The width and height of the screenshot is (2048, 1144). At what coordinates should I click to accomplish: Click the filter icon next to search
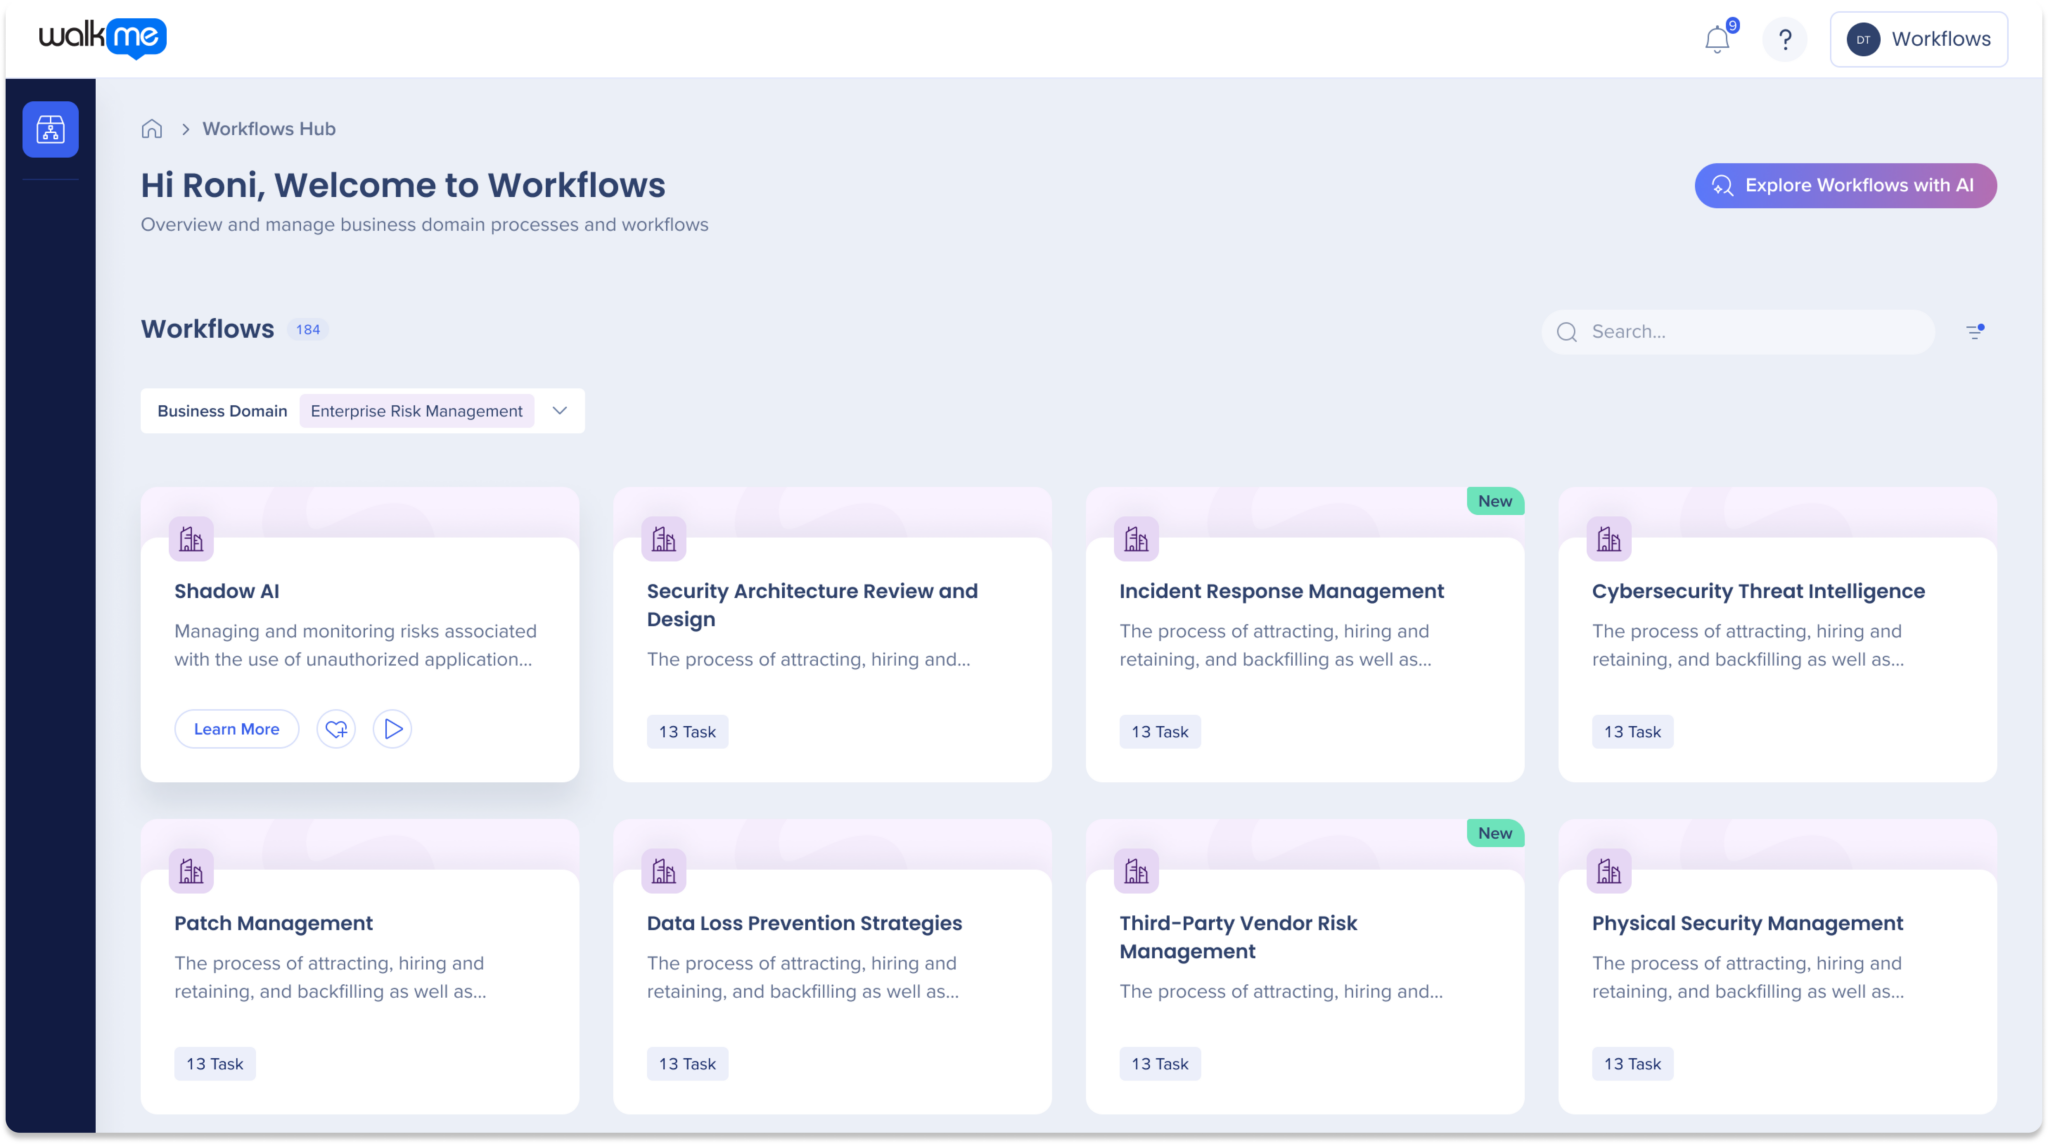click(1976, 331)
